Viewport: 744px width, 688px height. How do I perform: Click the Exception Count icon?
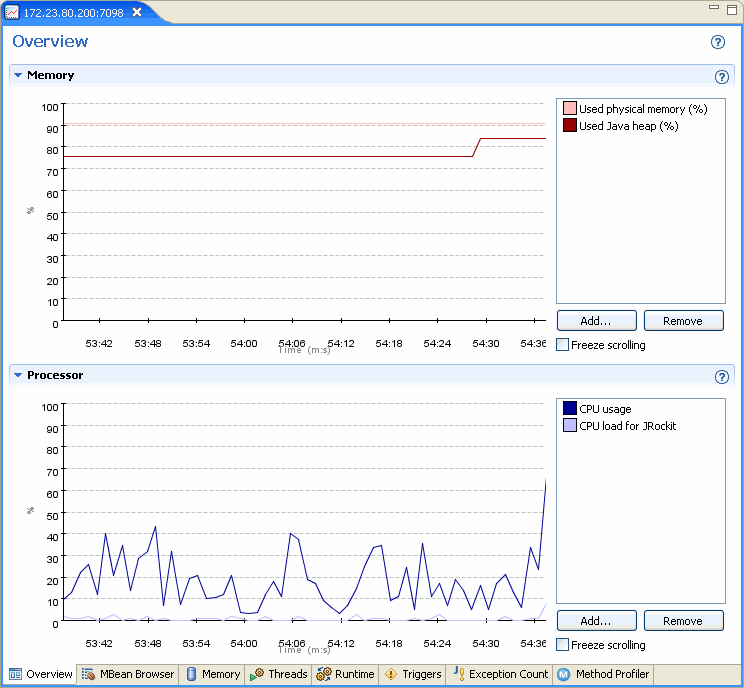(x=459, y=673)
